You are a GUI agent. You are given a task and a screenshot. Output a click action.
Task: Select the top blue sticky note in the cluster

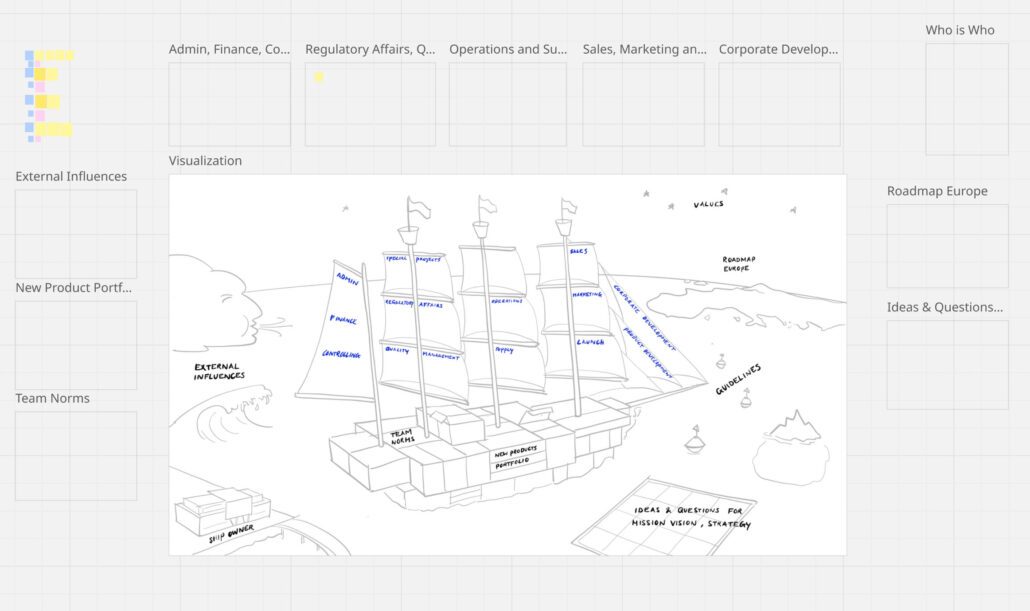(x=30, y=56)
